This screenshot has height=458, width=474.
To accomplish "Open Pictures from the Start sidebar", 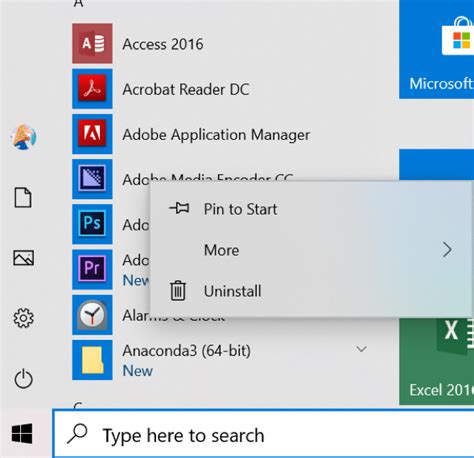I will pyautogui.click(x=23, y=258).
